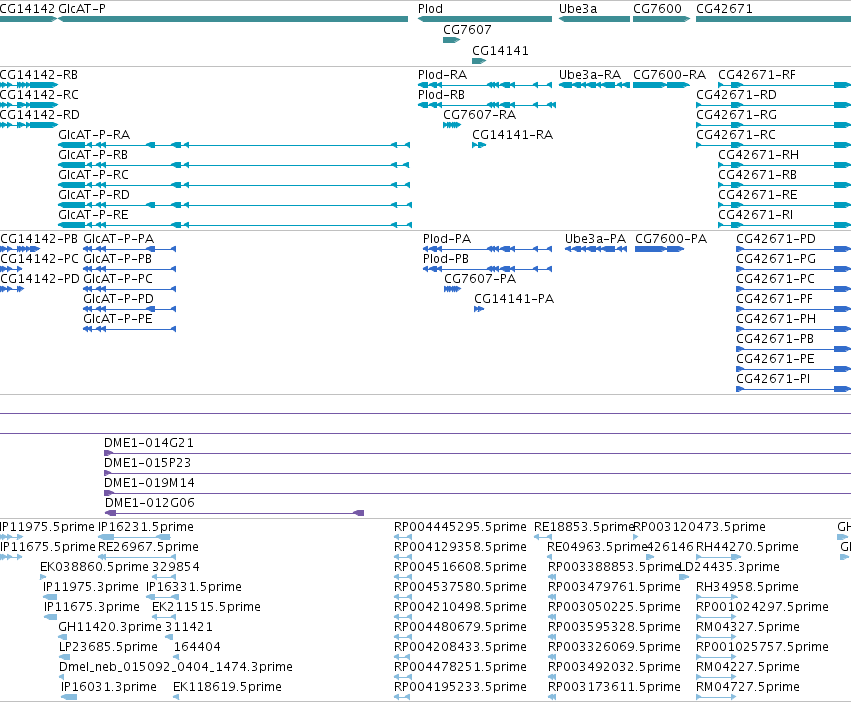Click the Ube3a-RA transcript label
The width and height of the screenshot is (851, 702).
590,74
